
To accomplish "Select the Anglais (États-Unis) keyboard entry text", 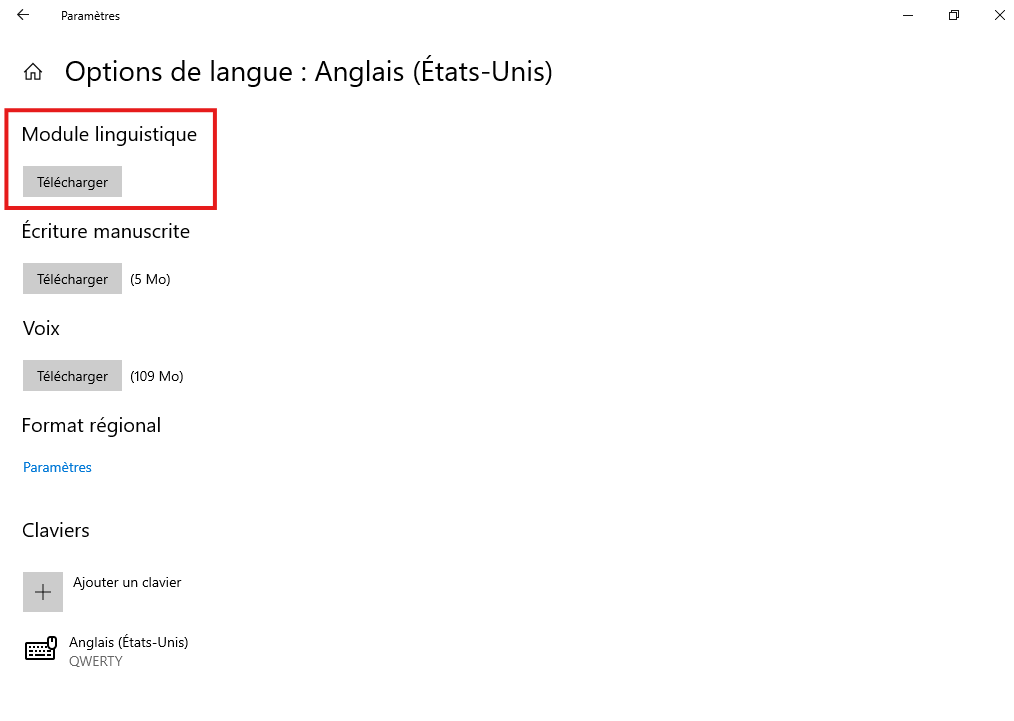I will coord(128,642).
